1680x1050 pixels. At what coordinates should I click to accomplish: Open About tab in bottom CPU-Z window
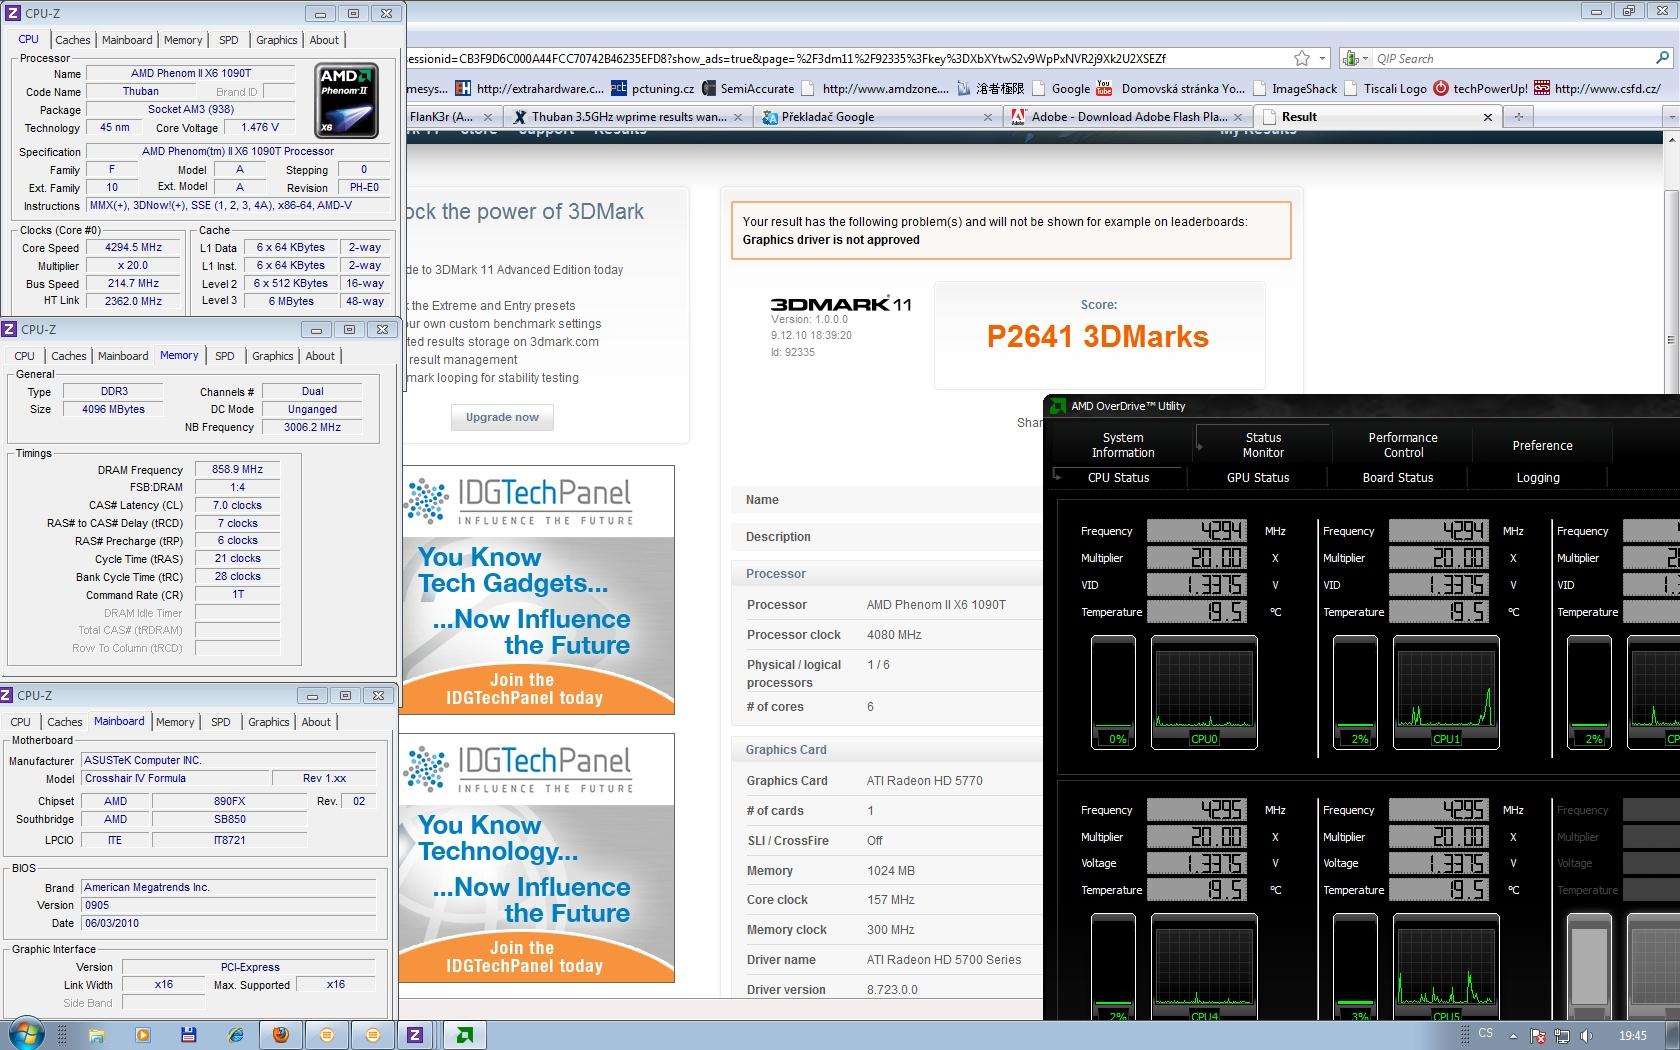tap(316, 722)
